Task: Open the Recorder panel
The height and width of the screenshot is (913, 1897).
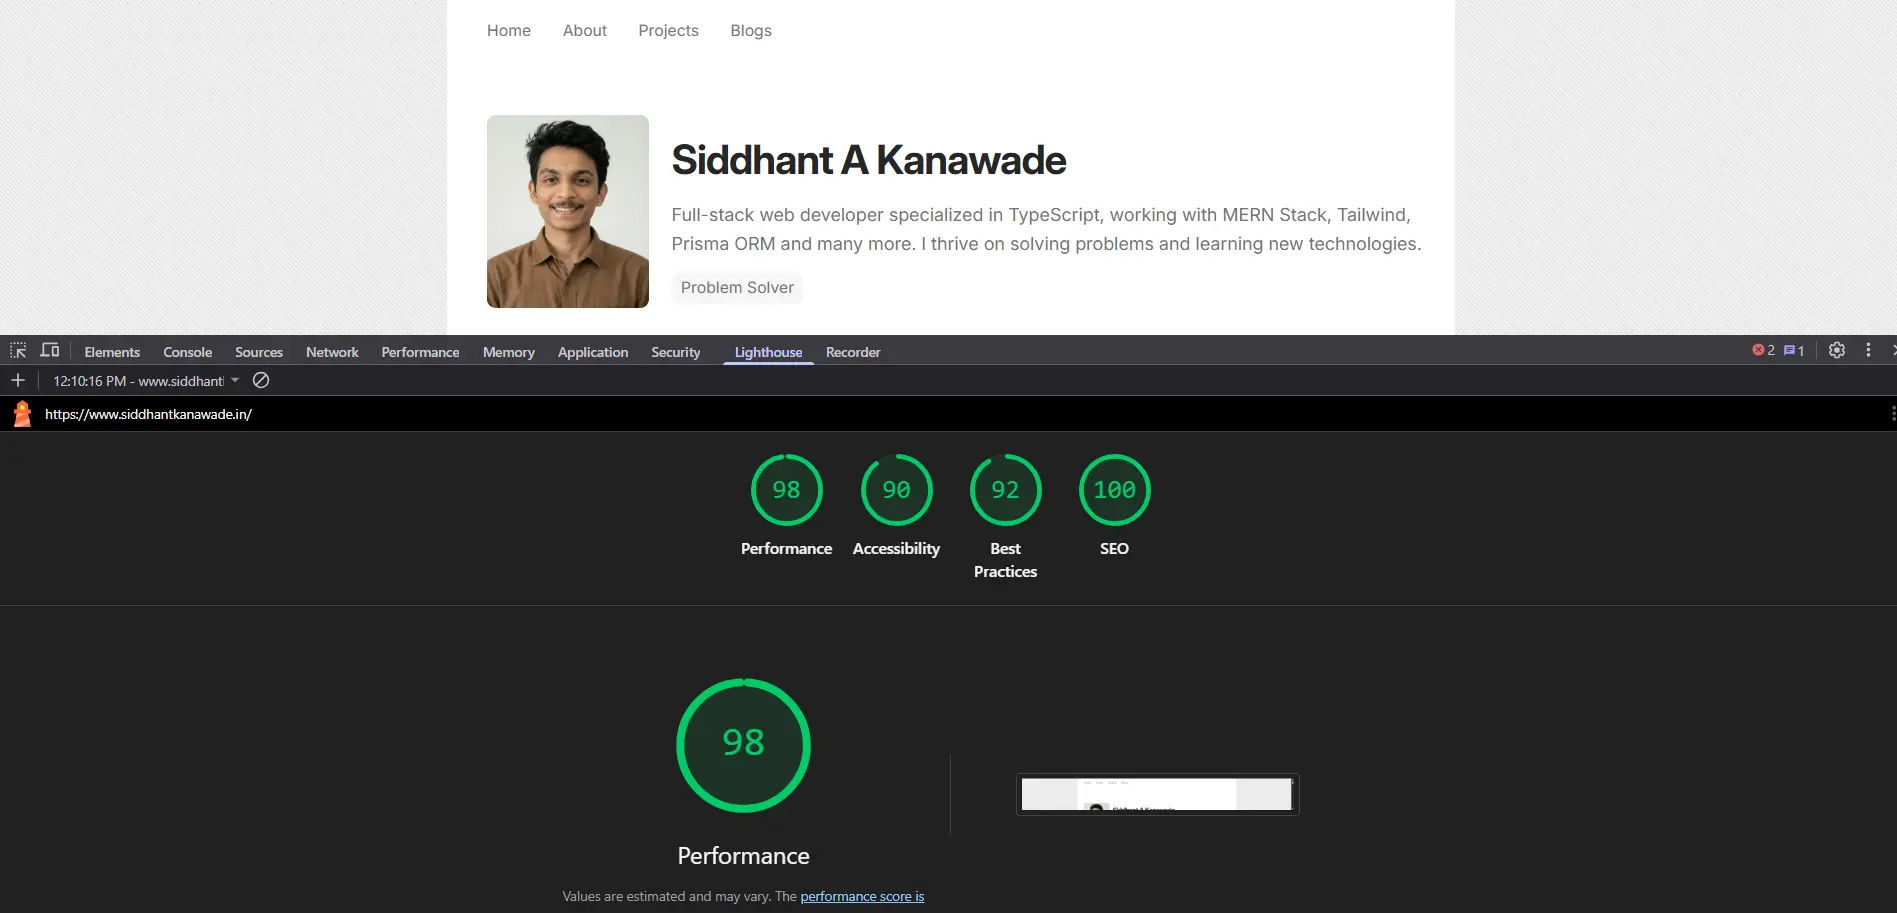Action: (852, 352)
